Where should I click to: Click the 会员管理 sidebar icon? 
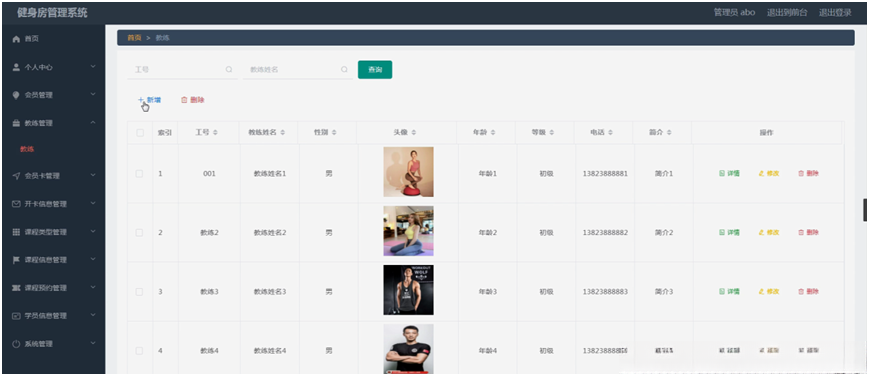click(x=16, y=95)
